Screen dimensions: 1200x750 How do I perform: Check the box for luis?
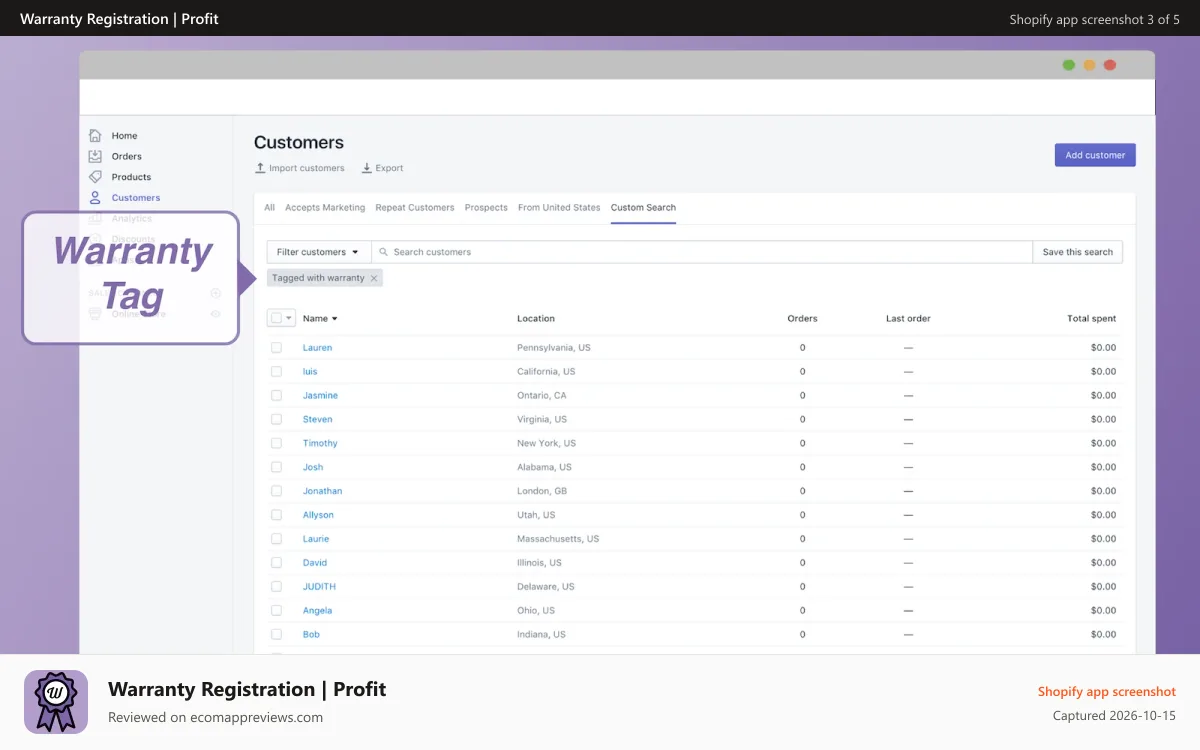coord(276,372)
